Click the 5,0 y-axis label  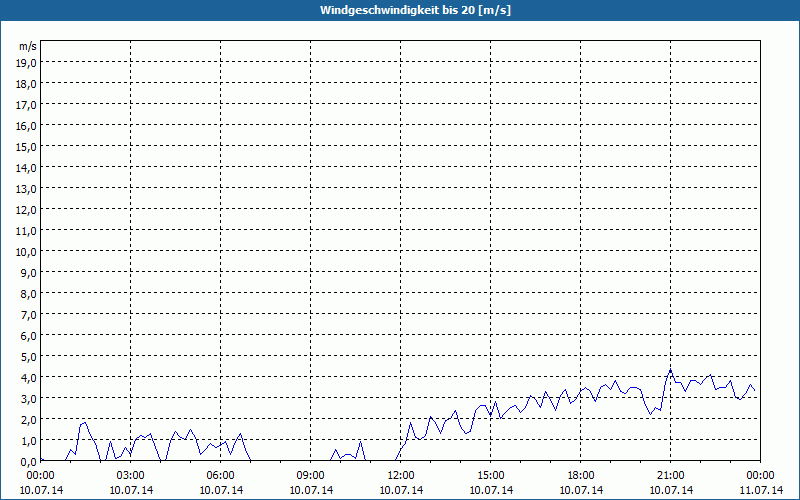click(x=28, y=357)
